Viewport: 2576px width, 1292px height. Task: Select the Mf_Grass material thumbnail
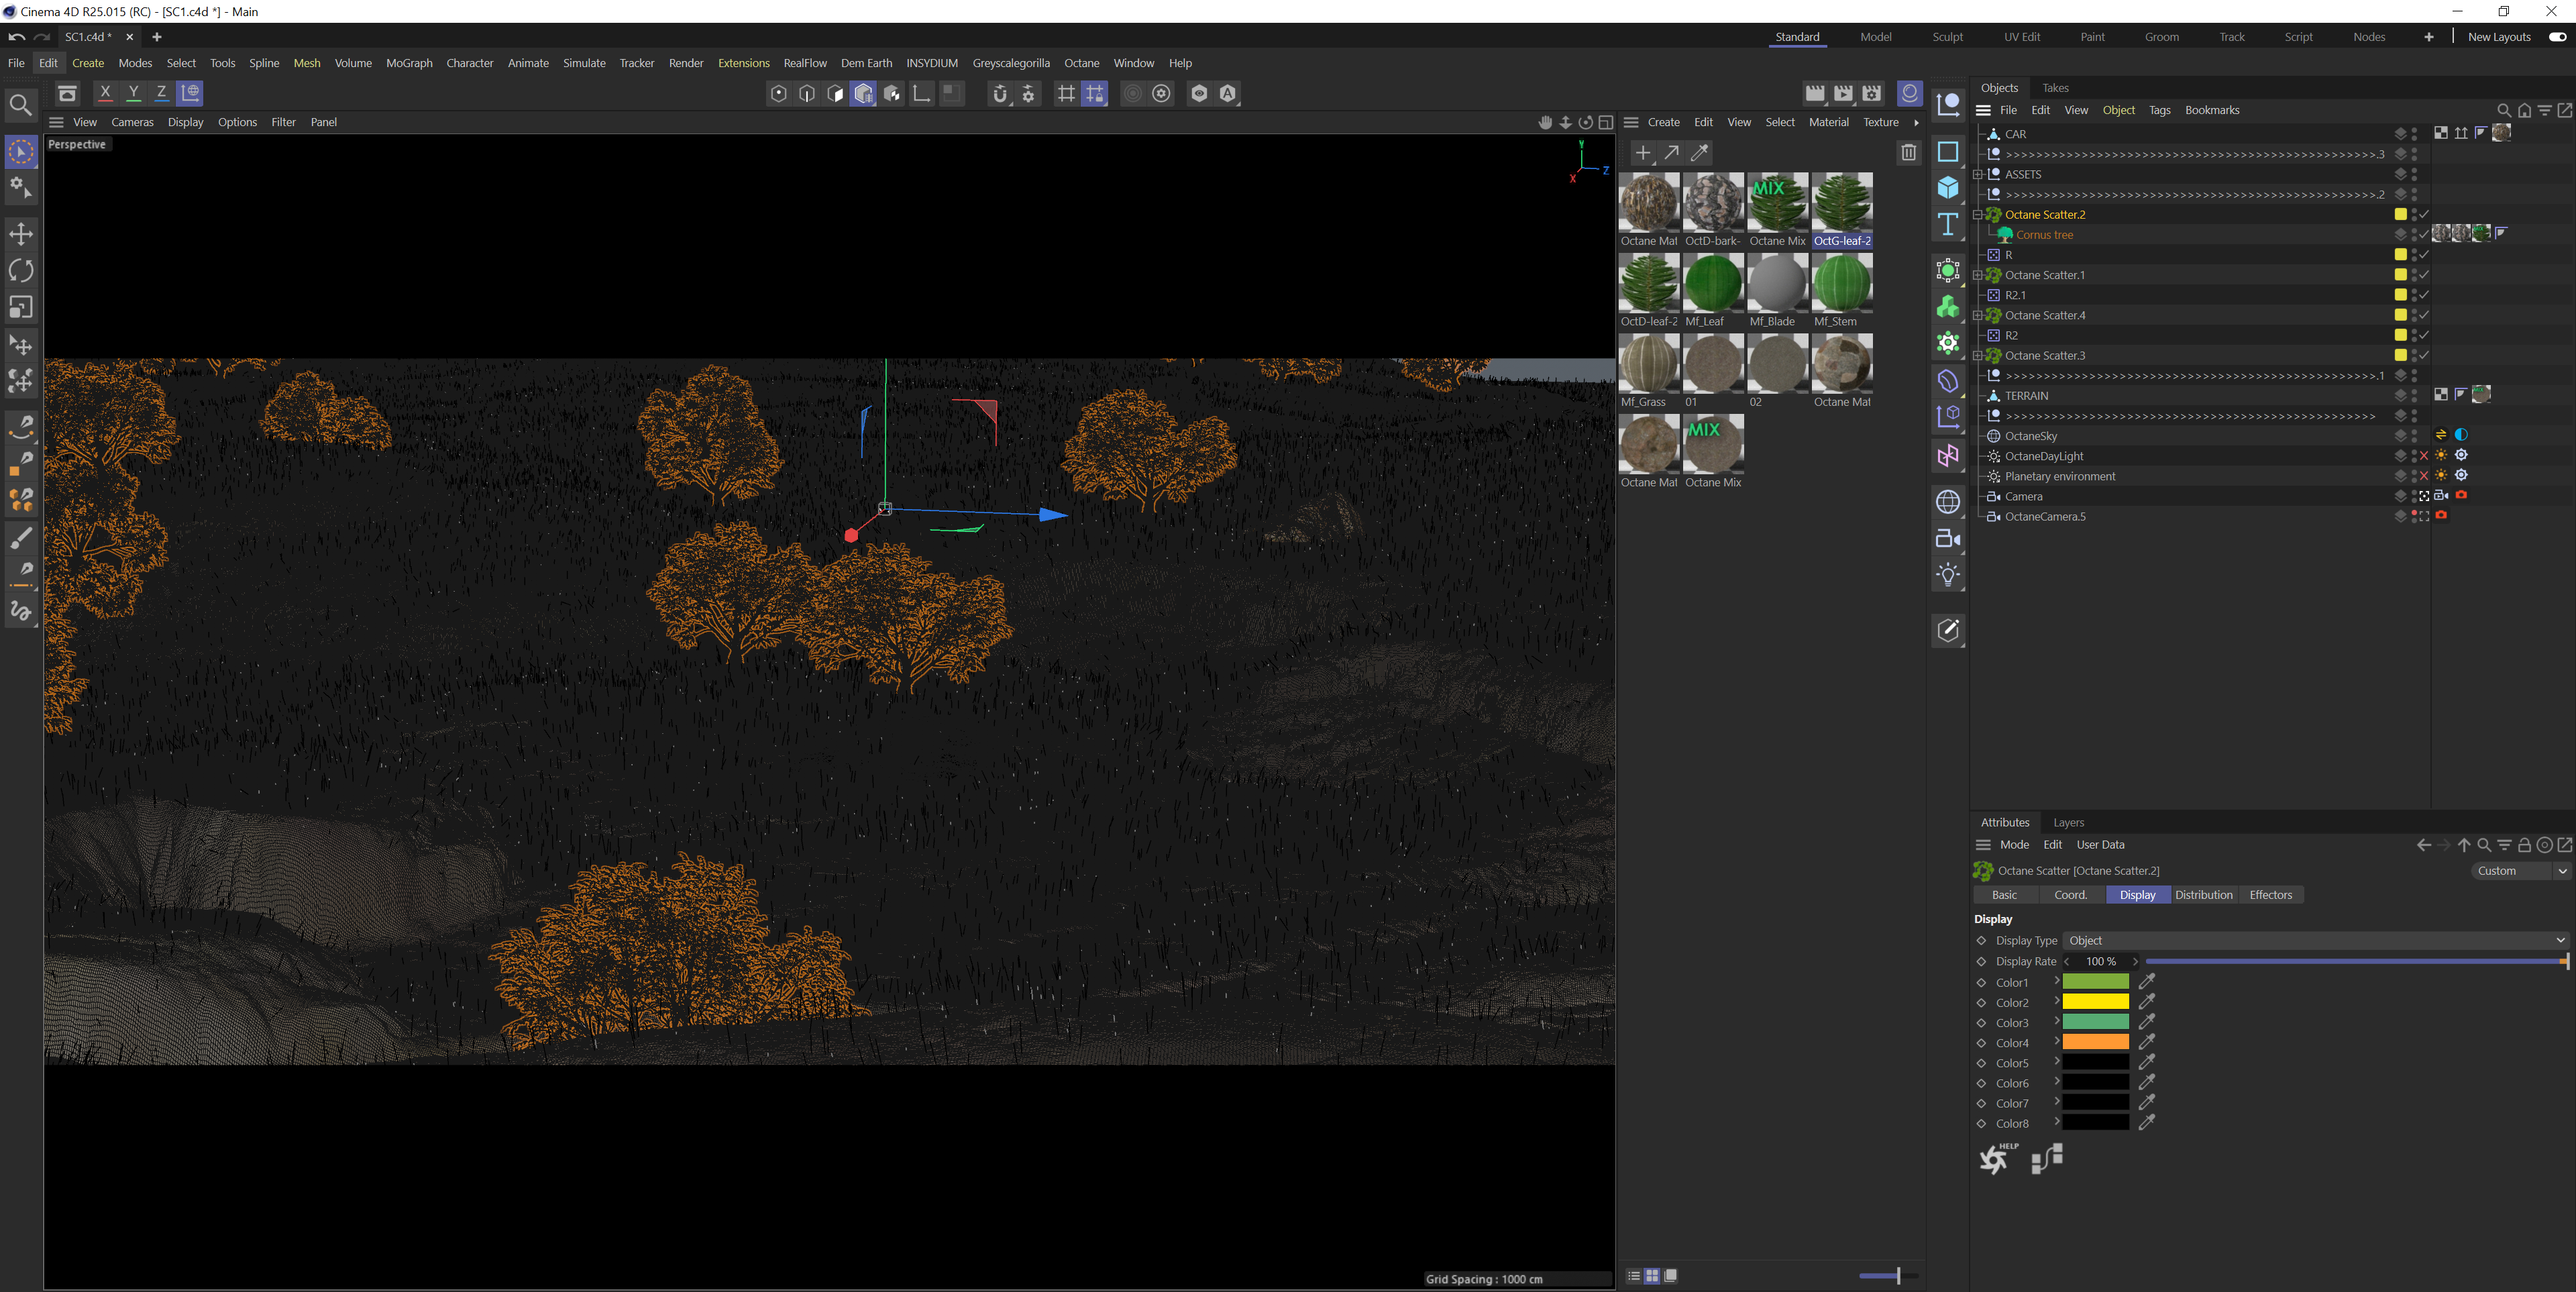pos(1648,364)
